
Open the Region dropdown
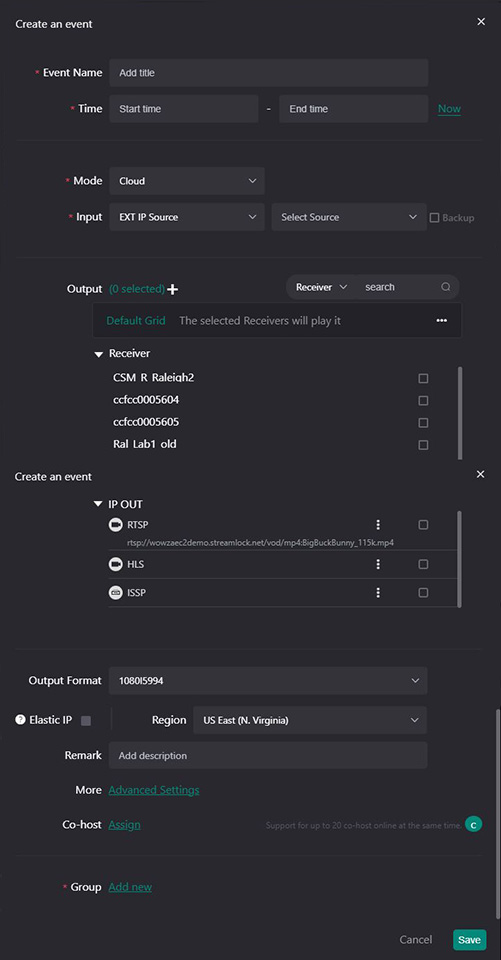point(310,720)
